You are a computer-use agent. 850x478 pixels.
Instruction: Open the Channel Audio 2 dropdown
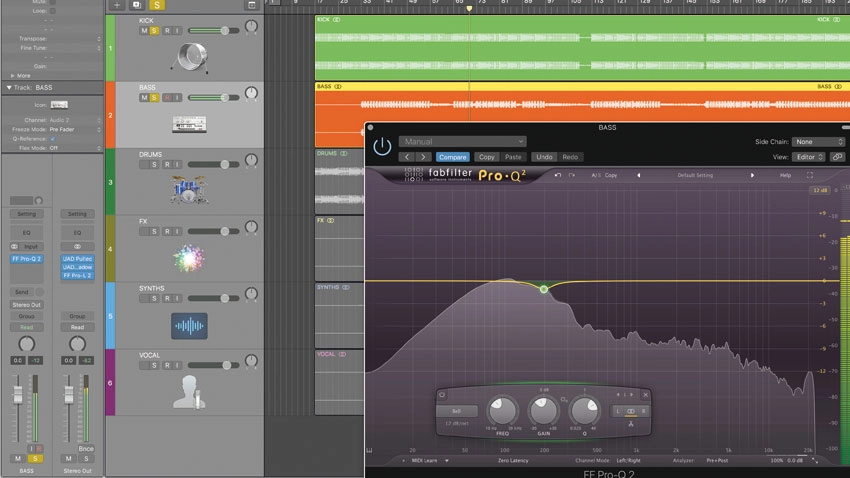click(74, 120)
